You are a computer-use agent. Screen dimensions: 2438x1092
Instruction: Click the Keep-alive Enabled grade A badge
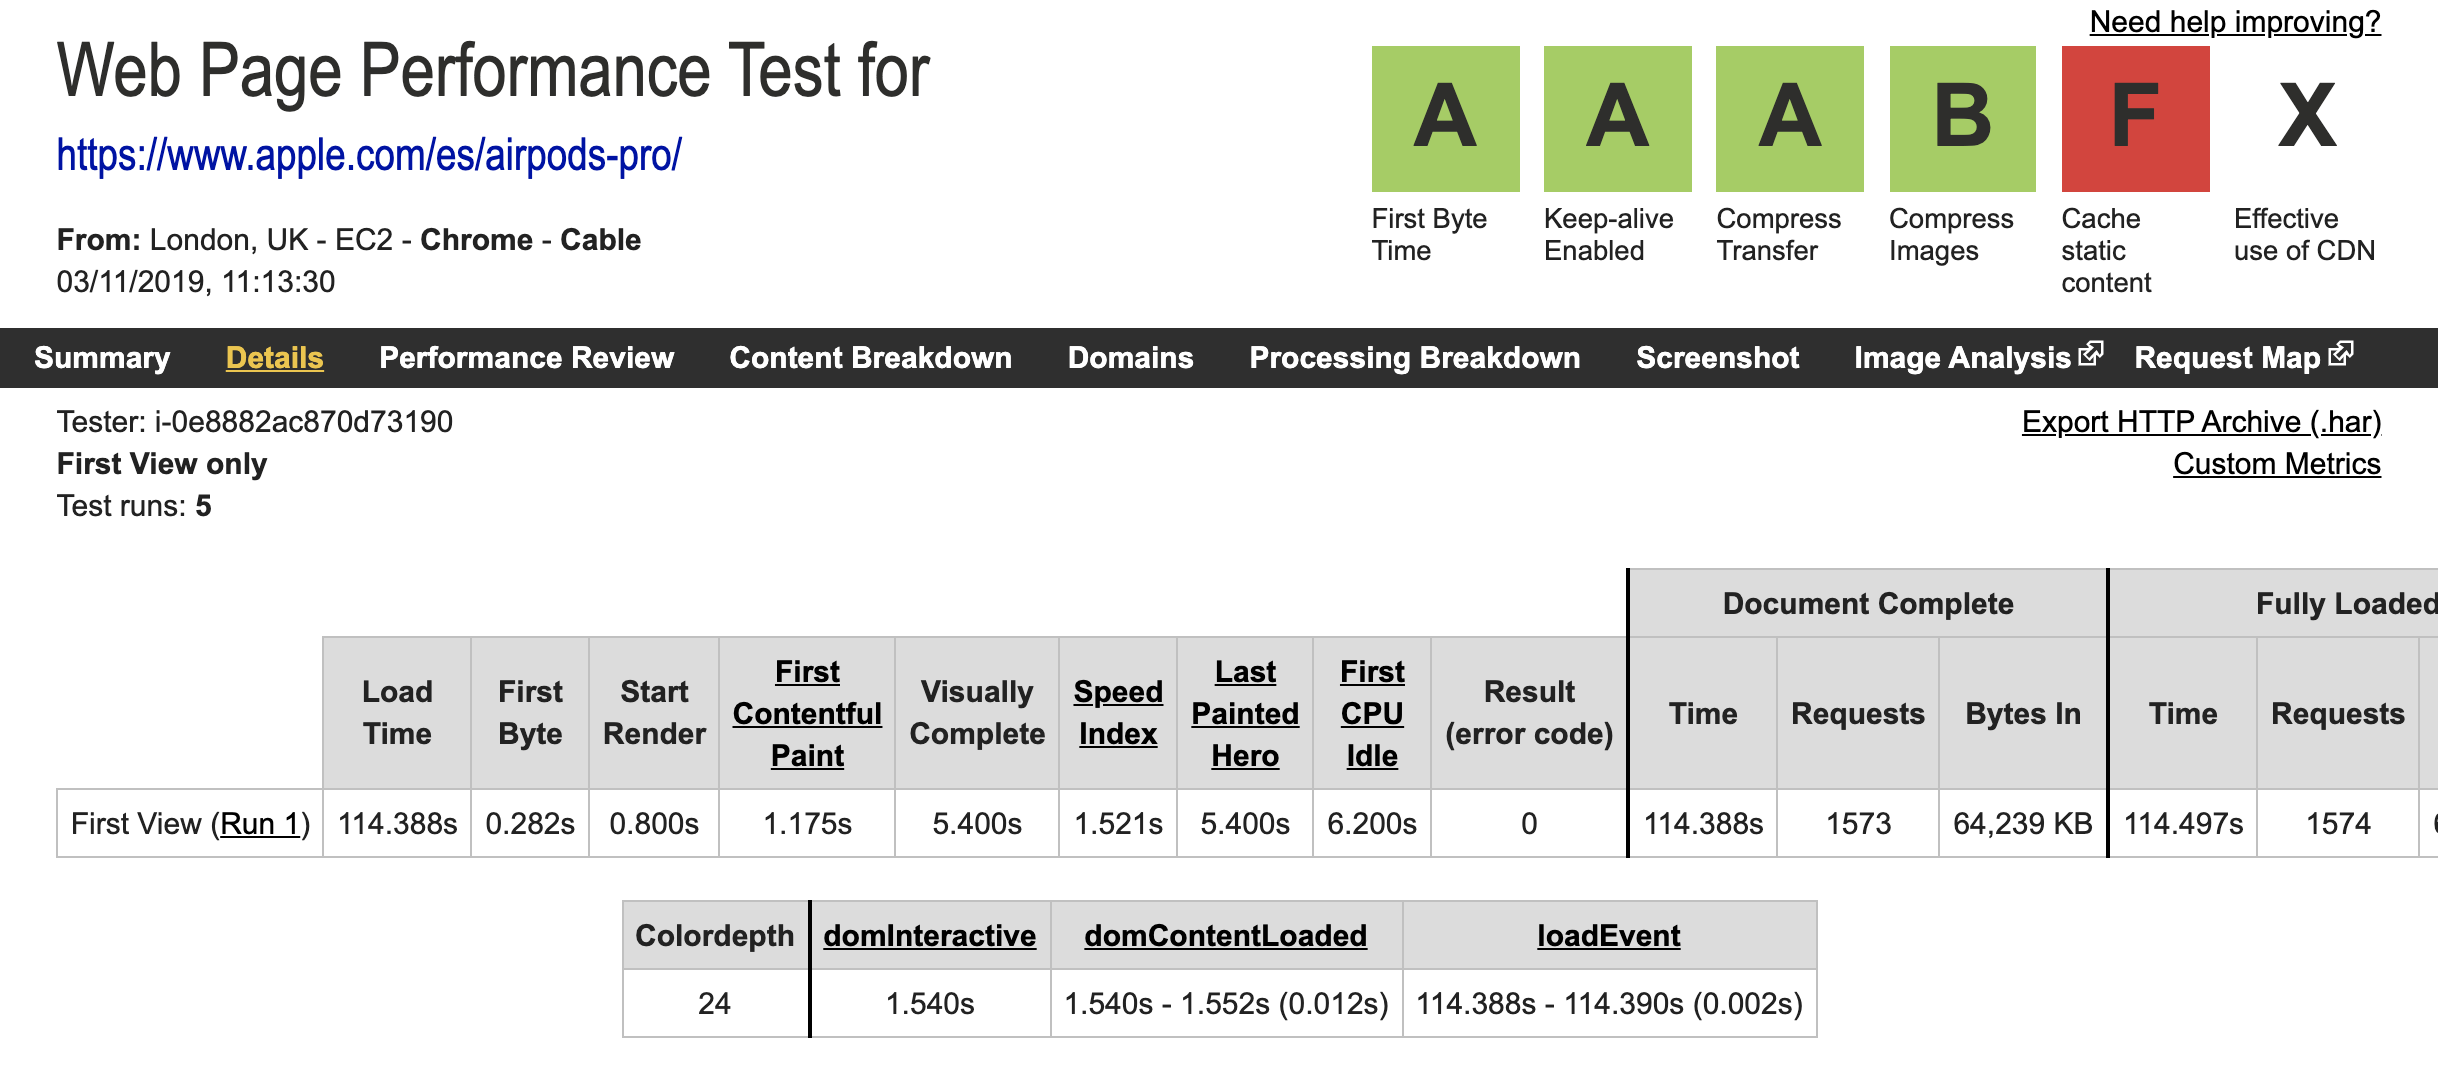(x=1617, y=118)
